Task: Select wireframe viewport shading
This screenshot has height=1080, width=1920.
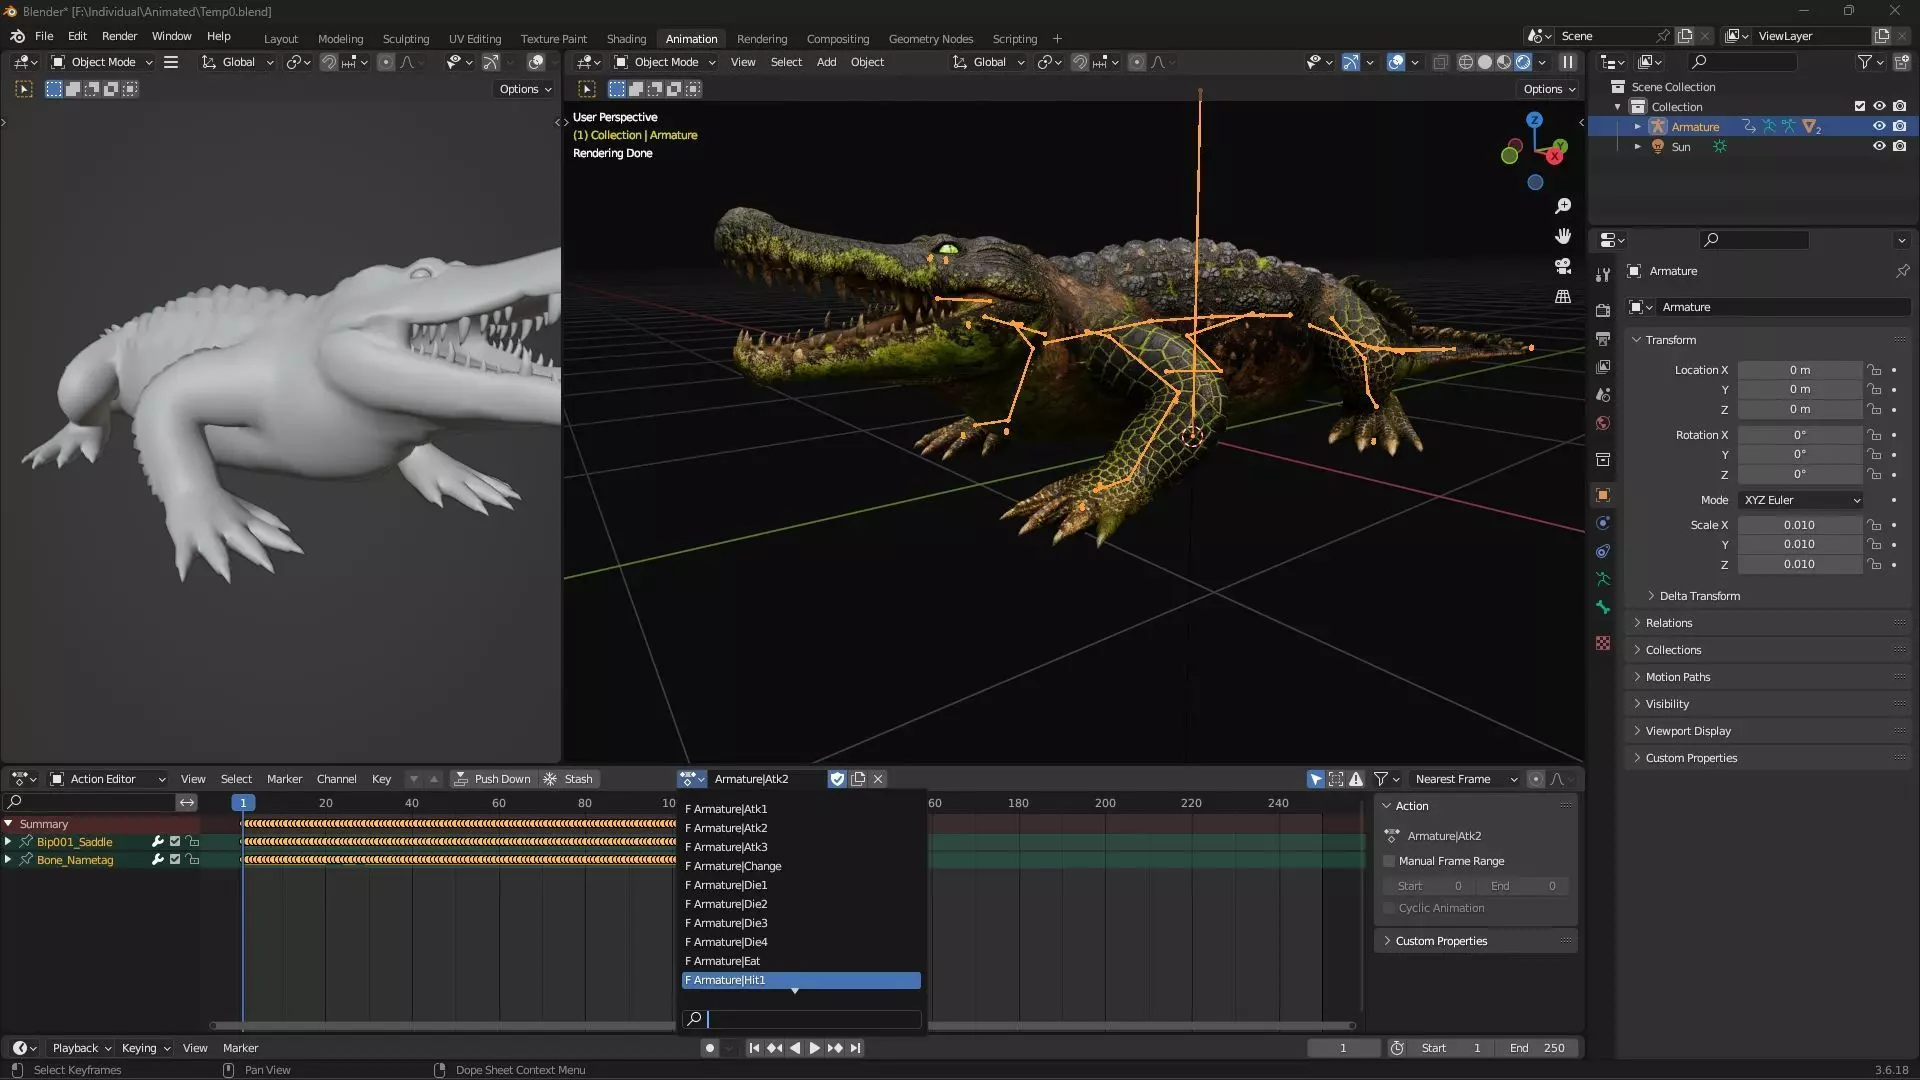Action: coord(1466,62)
